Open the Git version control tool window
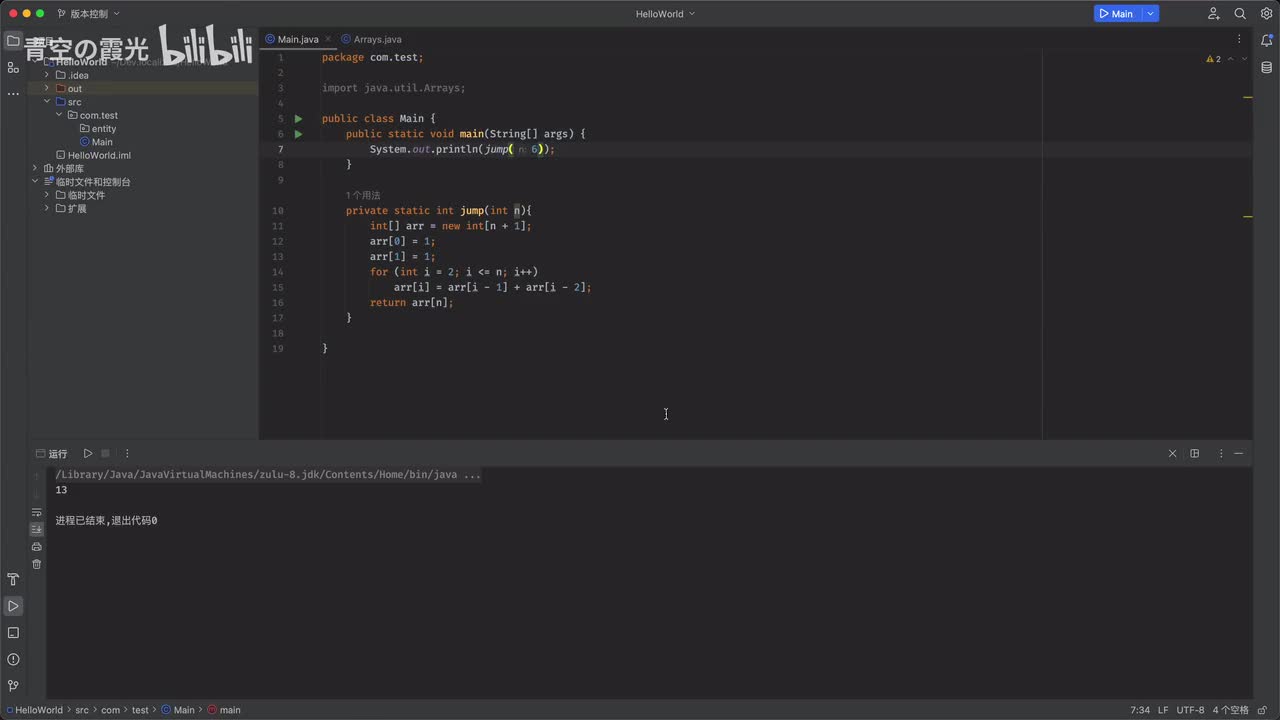 [13, 686]
